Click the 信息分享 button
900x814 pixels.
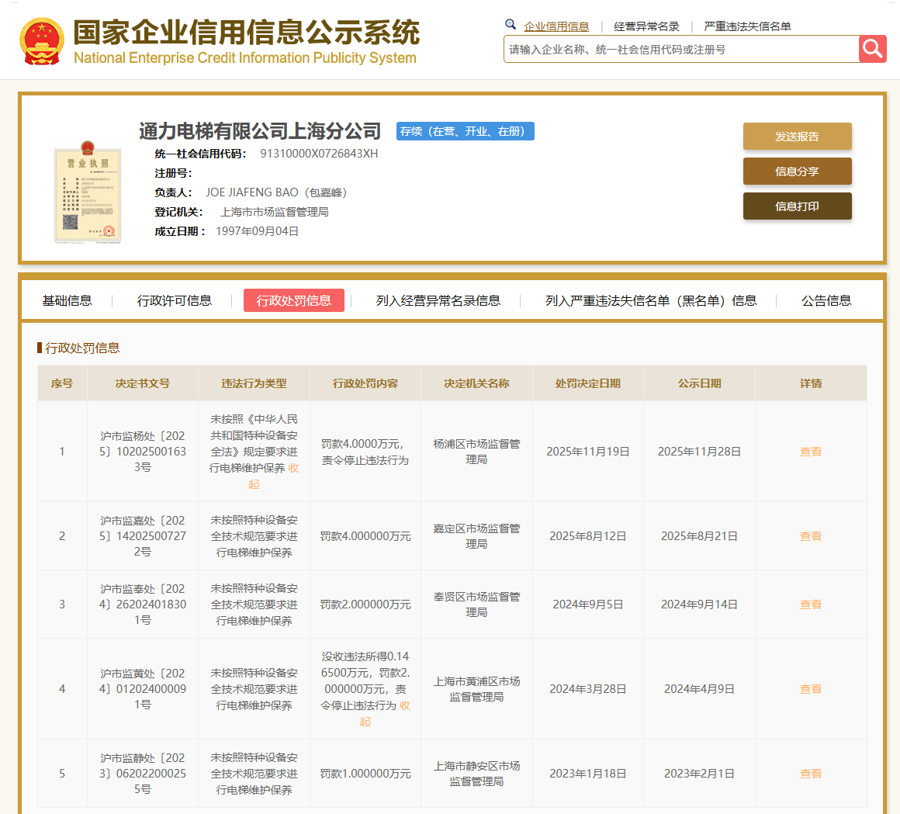[797, 171]
